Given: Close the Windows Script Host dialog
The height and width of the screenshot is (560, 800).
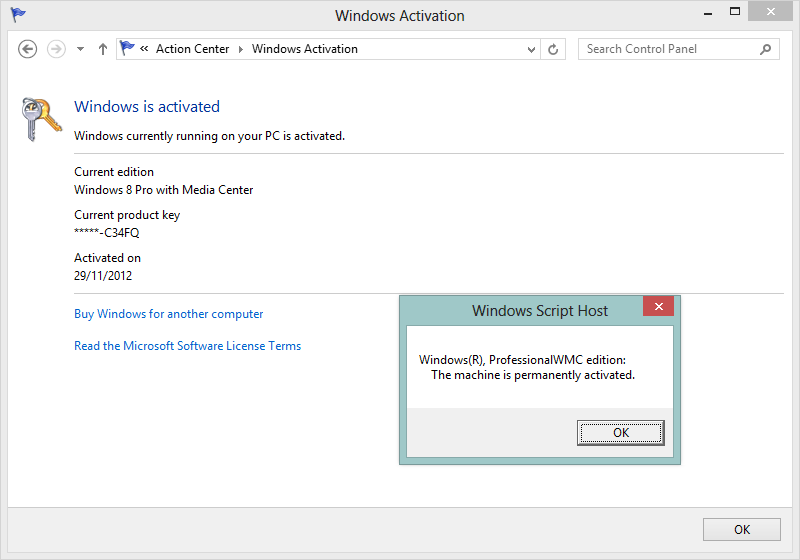Looking at the screenshot, I should (x=657, y=307).
